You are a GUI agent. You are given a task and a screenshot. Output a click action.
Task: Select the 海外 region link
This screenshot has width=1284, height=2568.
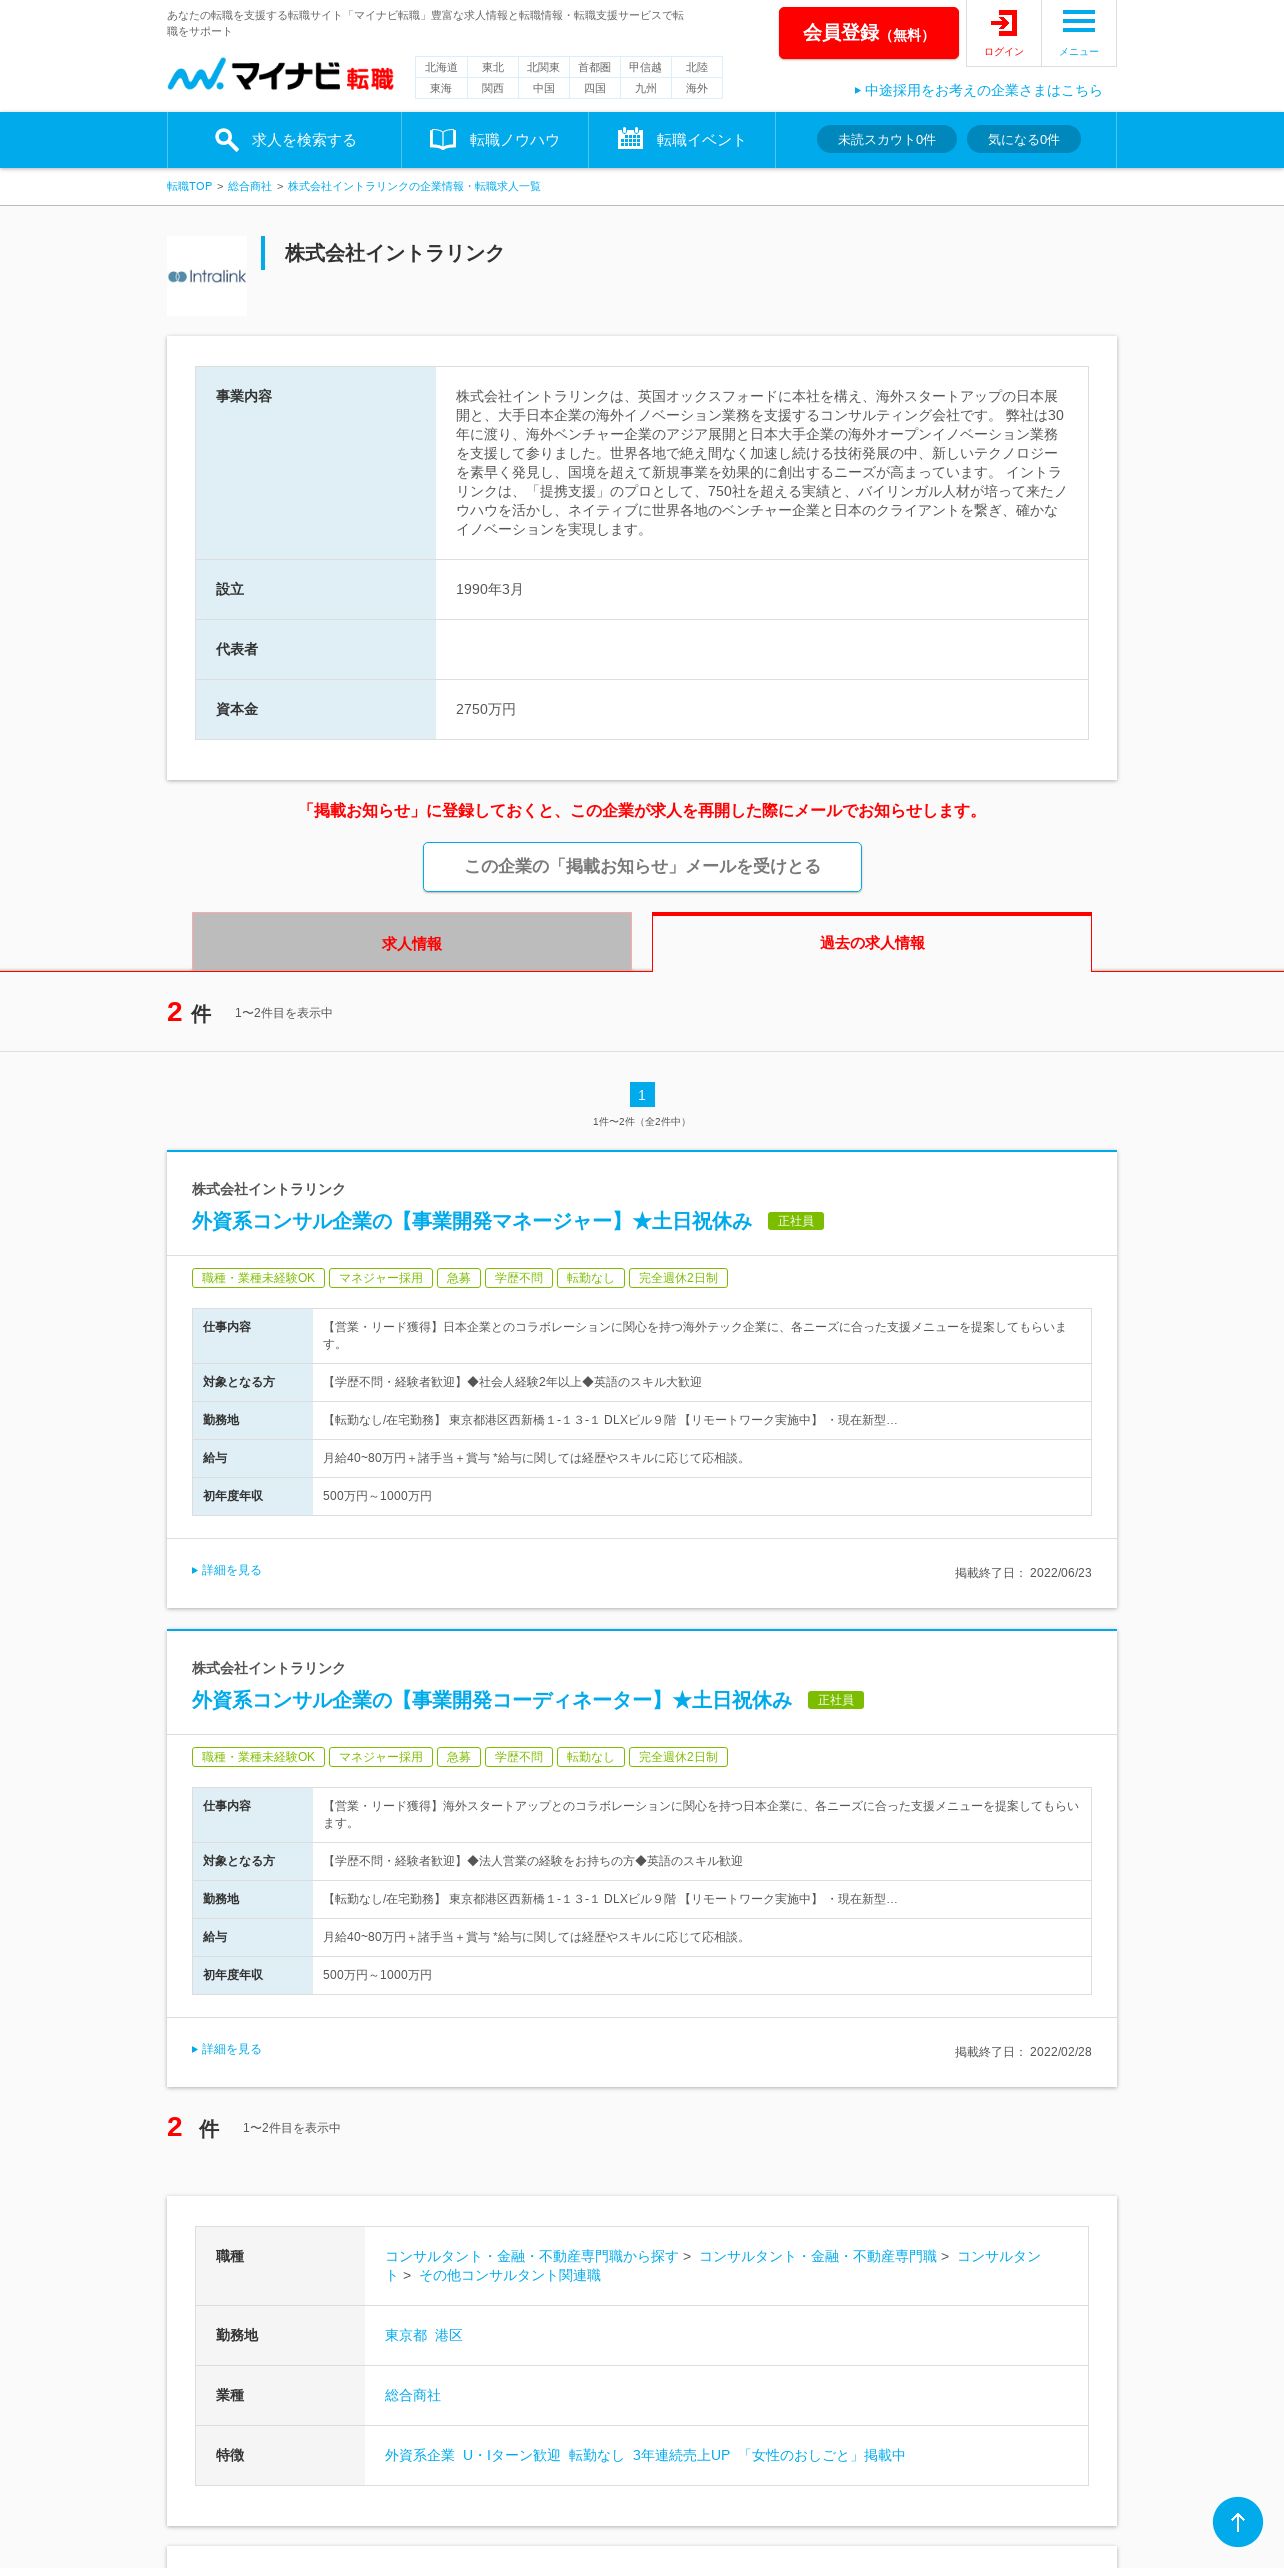pos(696,88)
